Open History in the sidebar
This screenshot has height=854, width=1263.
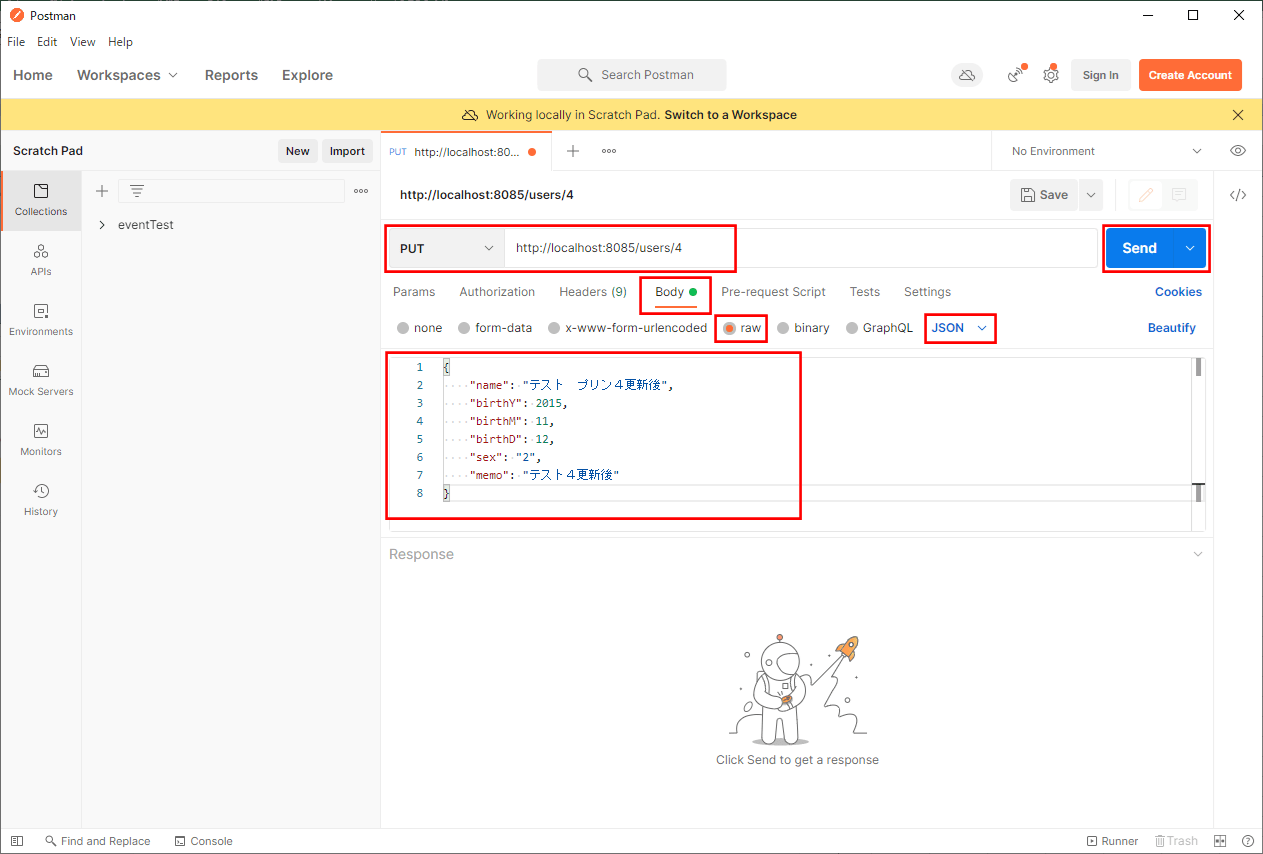point(40,499)
